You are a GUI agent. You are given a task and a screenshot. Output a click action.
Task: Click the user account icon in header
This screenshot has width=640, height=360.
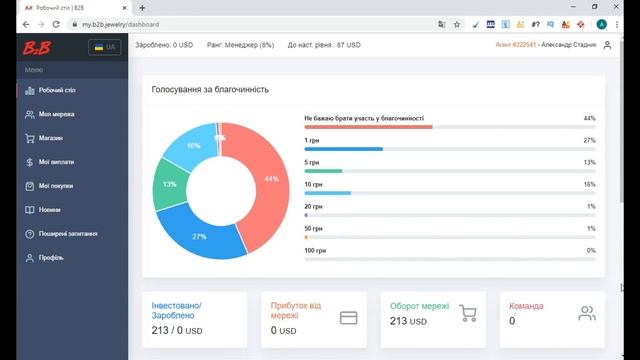[x=607, y=45]
